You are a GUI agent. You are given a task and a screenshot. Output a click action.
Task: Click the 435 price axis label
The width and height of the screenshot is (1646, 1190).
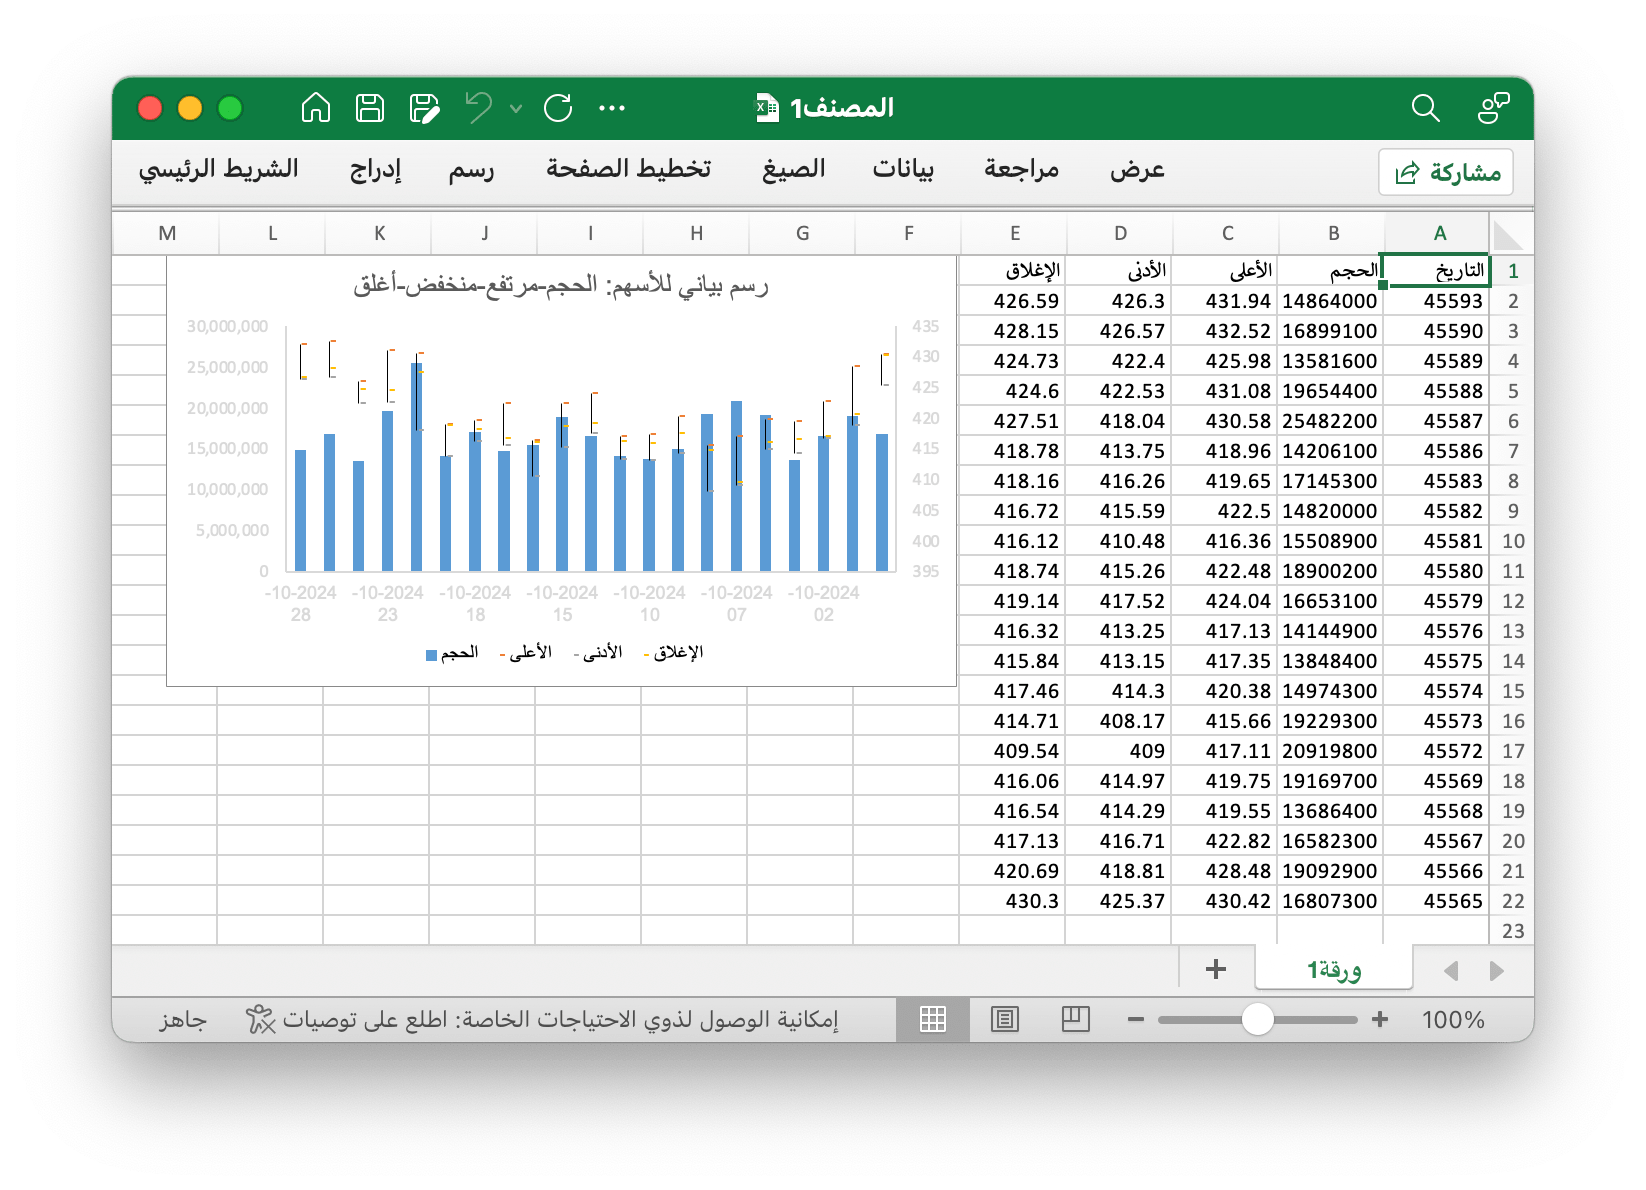click(x=925, y=326)
